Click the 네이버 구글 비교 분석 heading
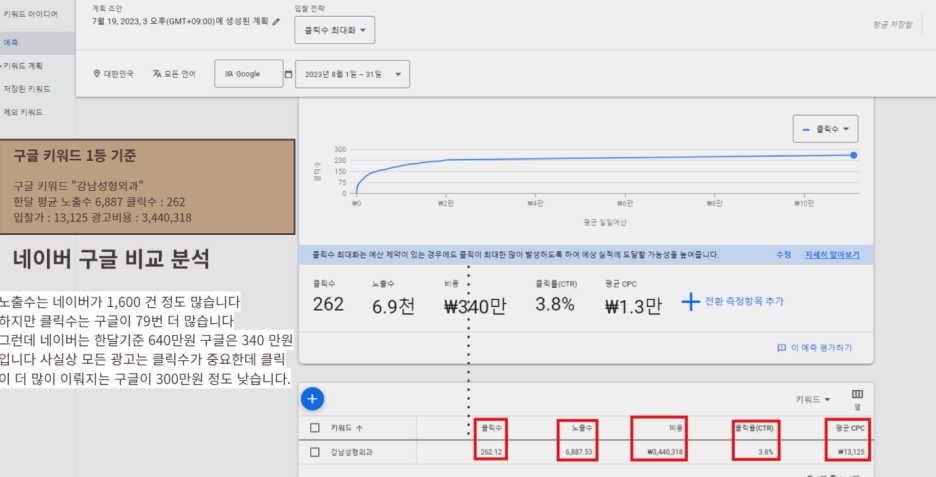Image resolution: width=936 pixels, height=477 pixels. pyautogui.click(x=111, y=259)
